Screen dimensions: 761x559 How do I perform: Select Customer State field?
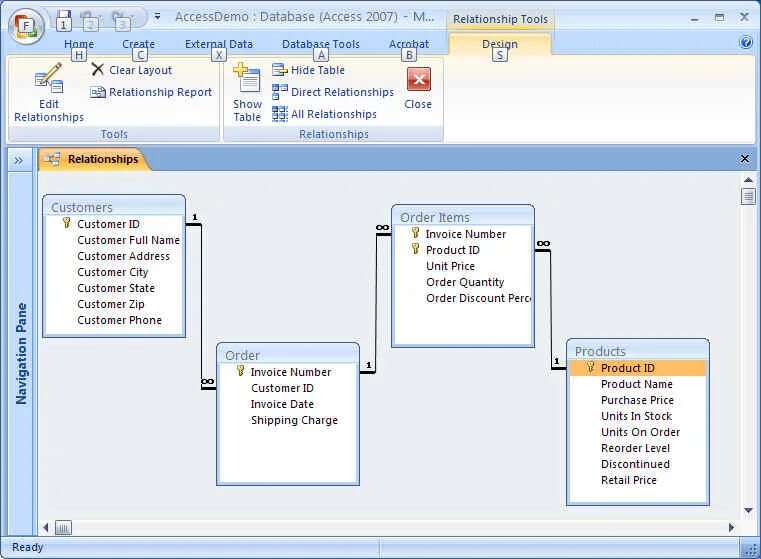(x=114, y=288)
